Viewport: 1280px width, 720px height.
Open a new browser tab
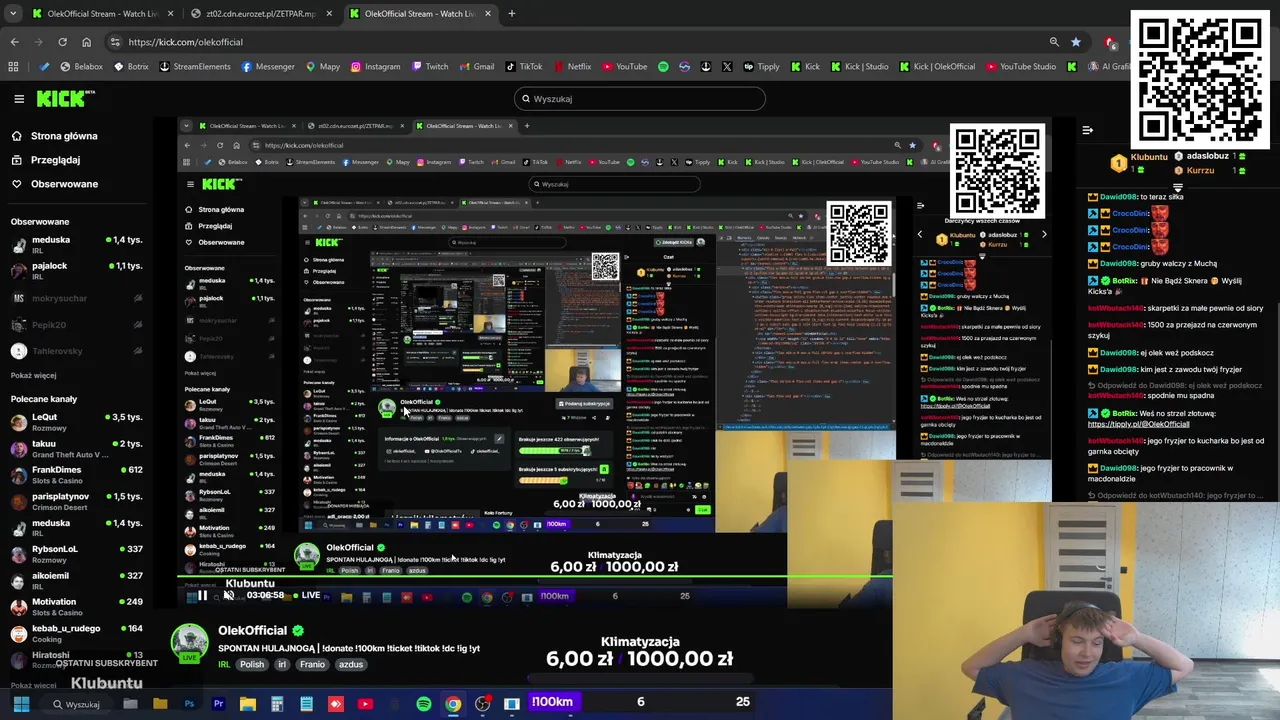[511, 14]
